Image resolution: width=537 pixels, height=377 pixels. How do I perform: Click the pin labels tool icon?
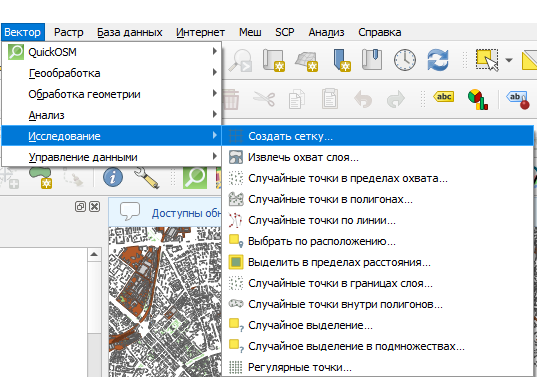tap(518, 100)
